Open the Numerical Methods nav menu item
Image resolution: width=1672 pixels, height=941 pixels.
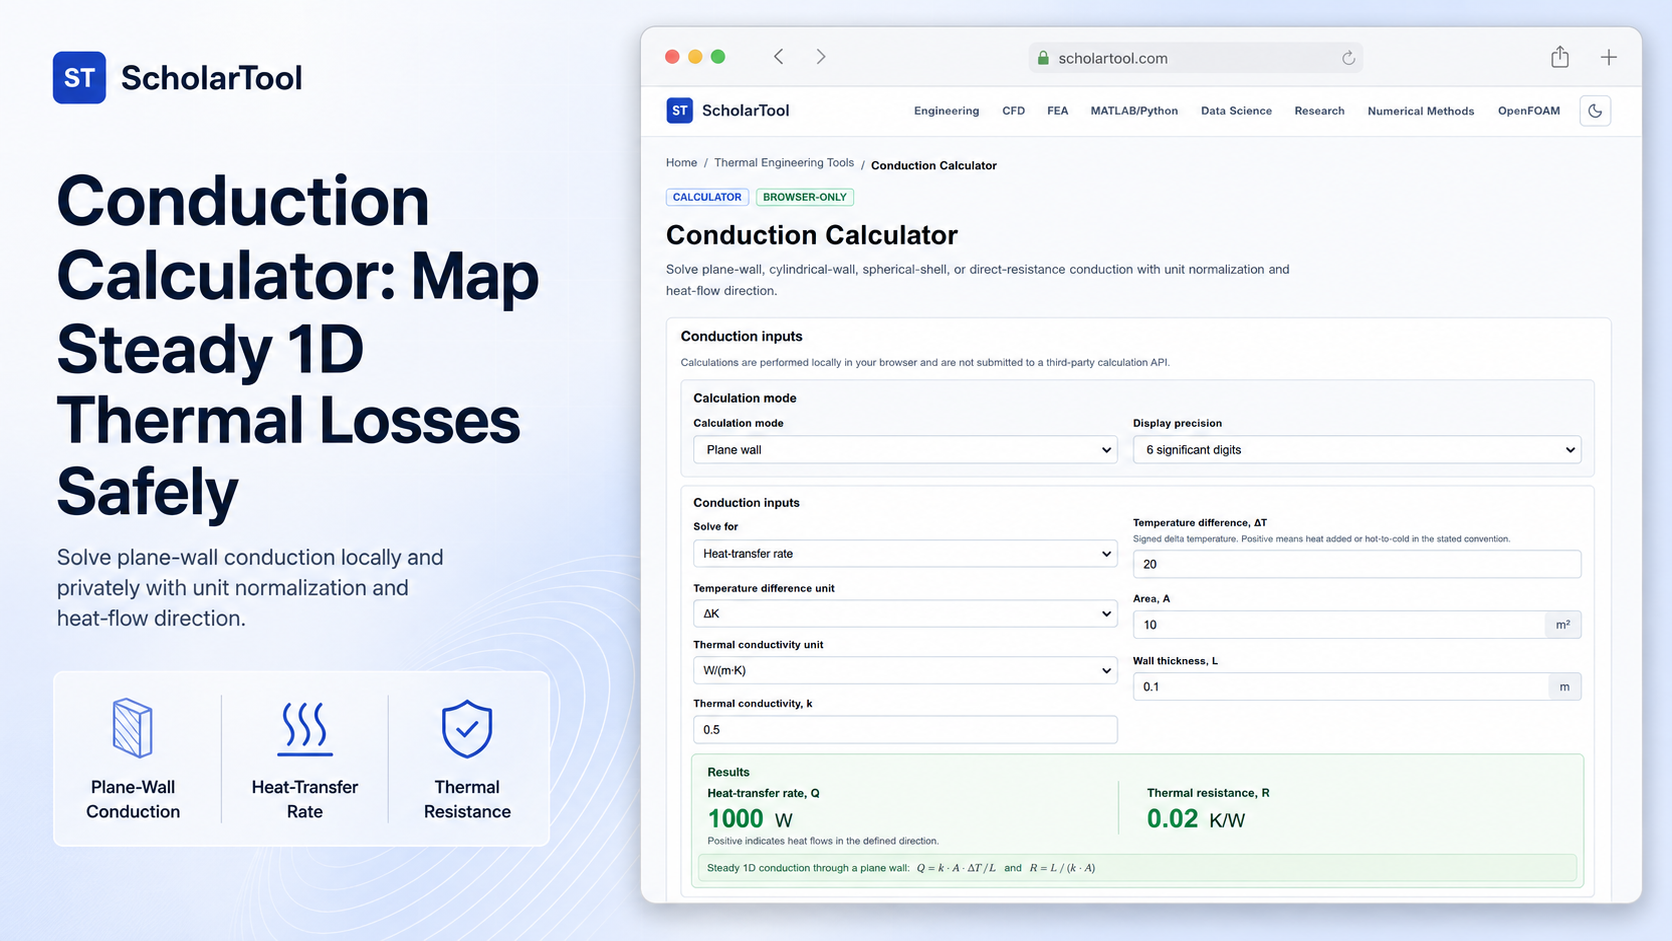pos(1421,111)
